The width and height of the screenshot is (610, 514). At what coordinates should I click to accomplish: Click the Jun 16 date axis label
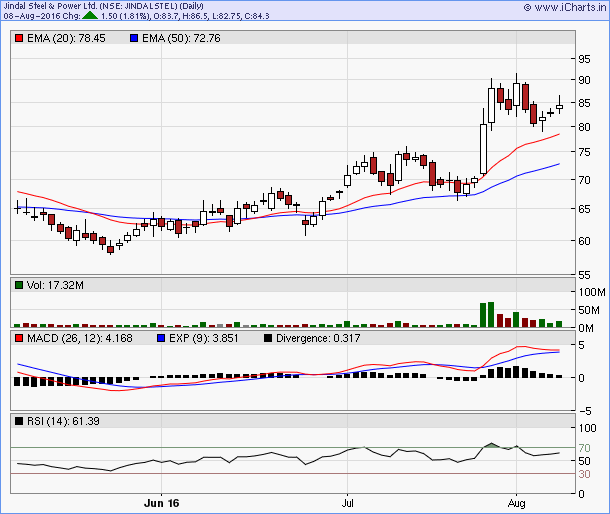161,503
